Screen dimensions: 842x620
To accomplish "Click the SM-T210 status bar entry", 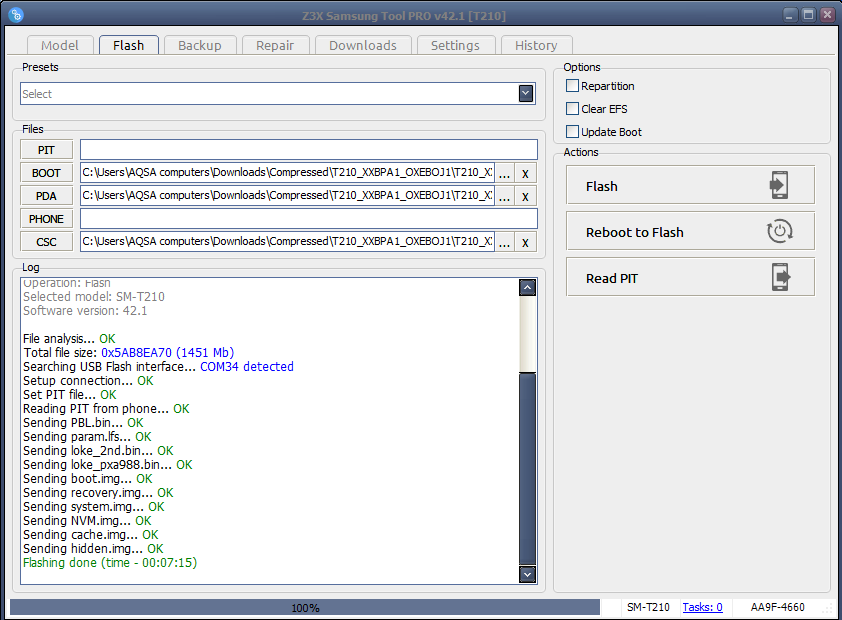I will (x=648, y=607).
